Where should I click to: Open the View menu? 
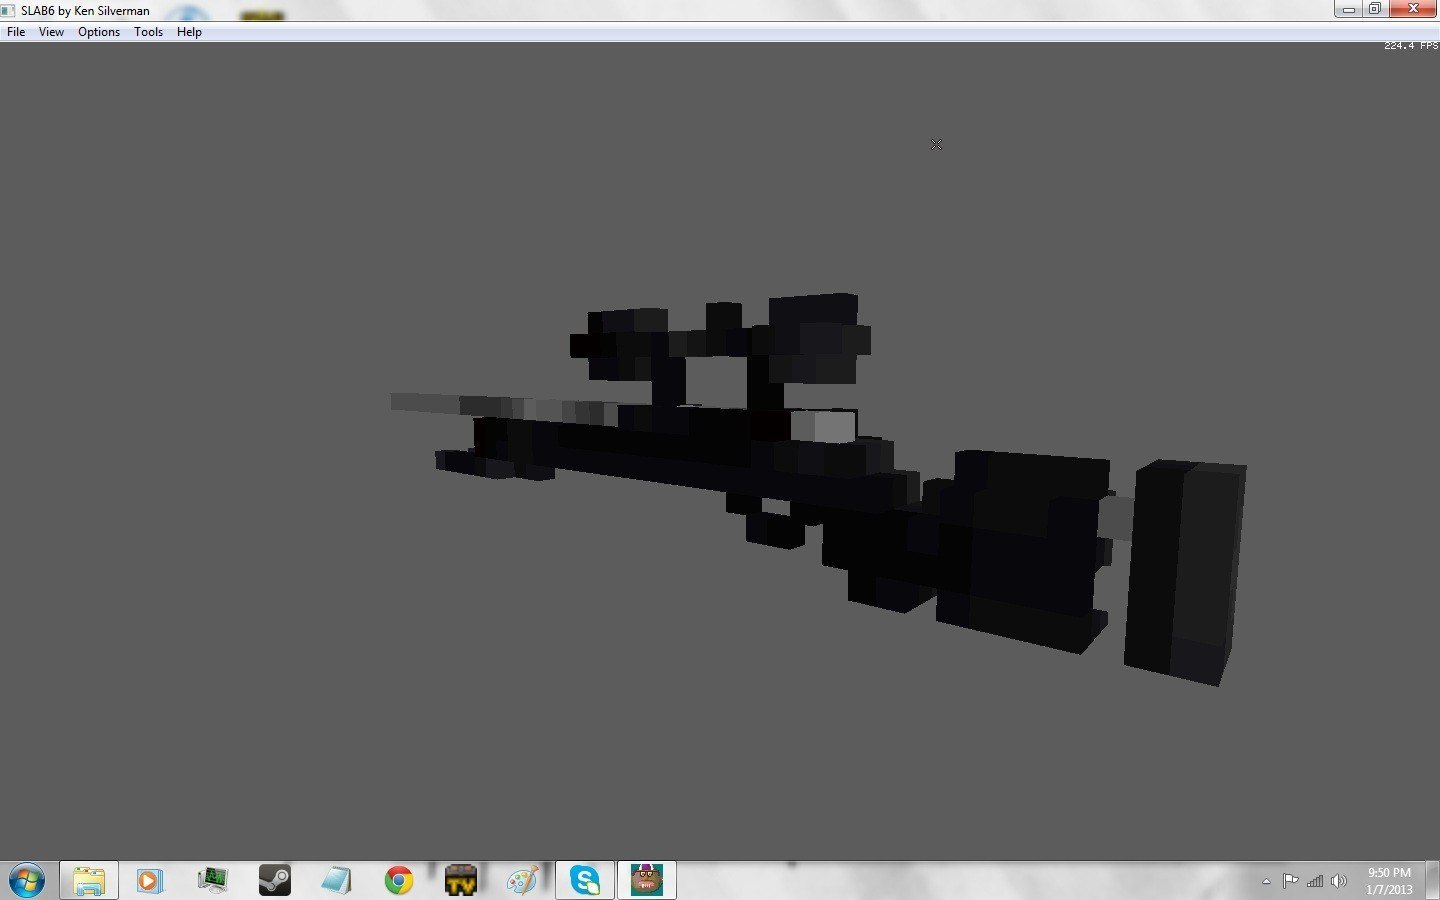[x=51, y=32]
